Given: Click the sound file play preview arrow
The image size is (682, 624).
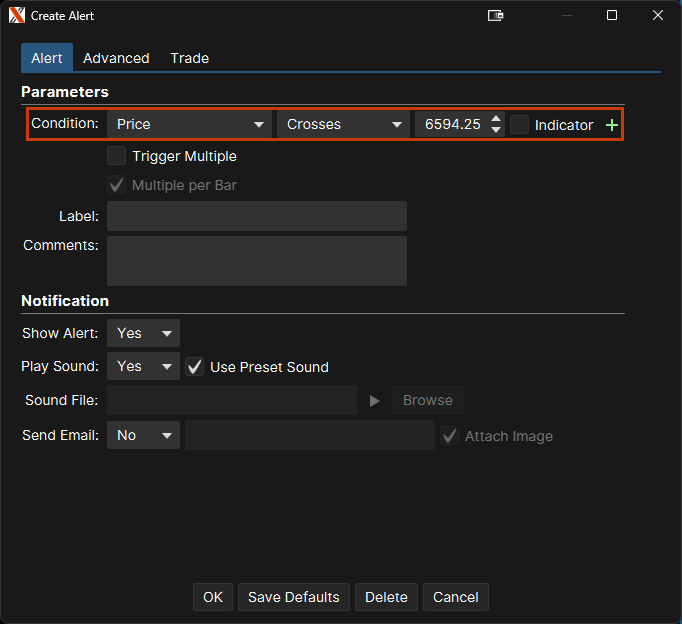Looking at the screenshot, I should pyautogui.click(x=375, y=400).
